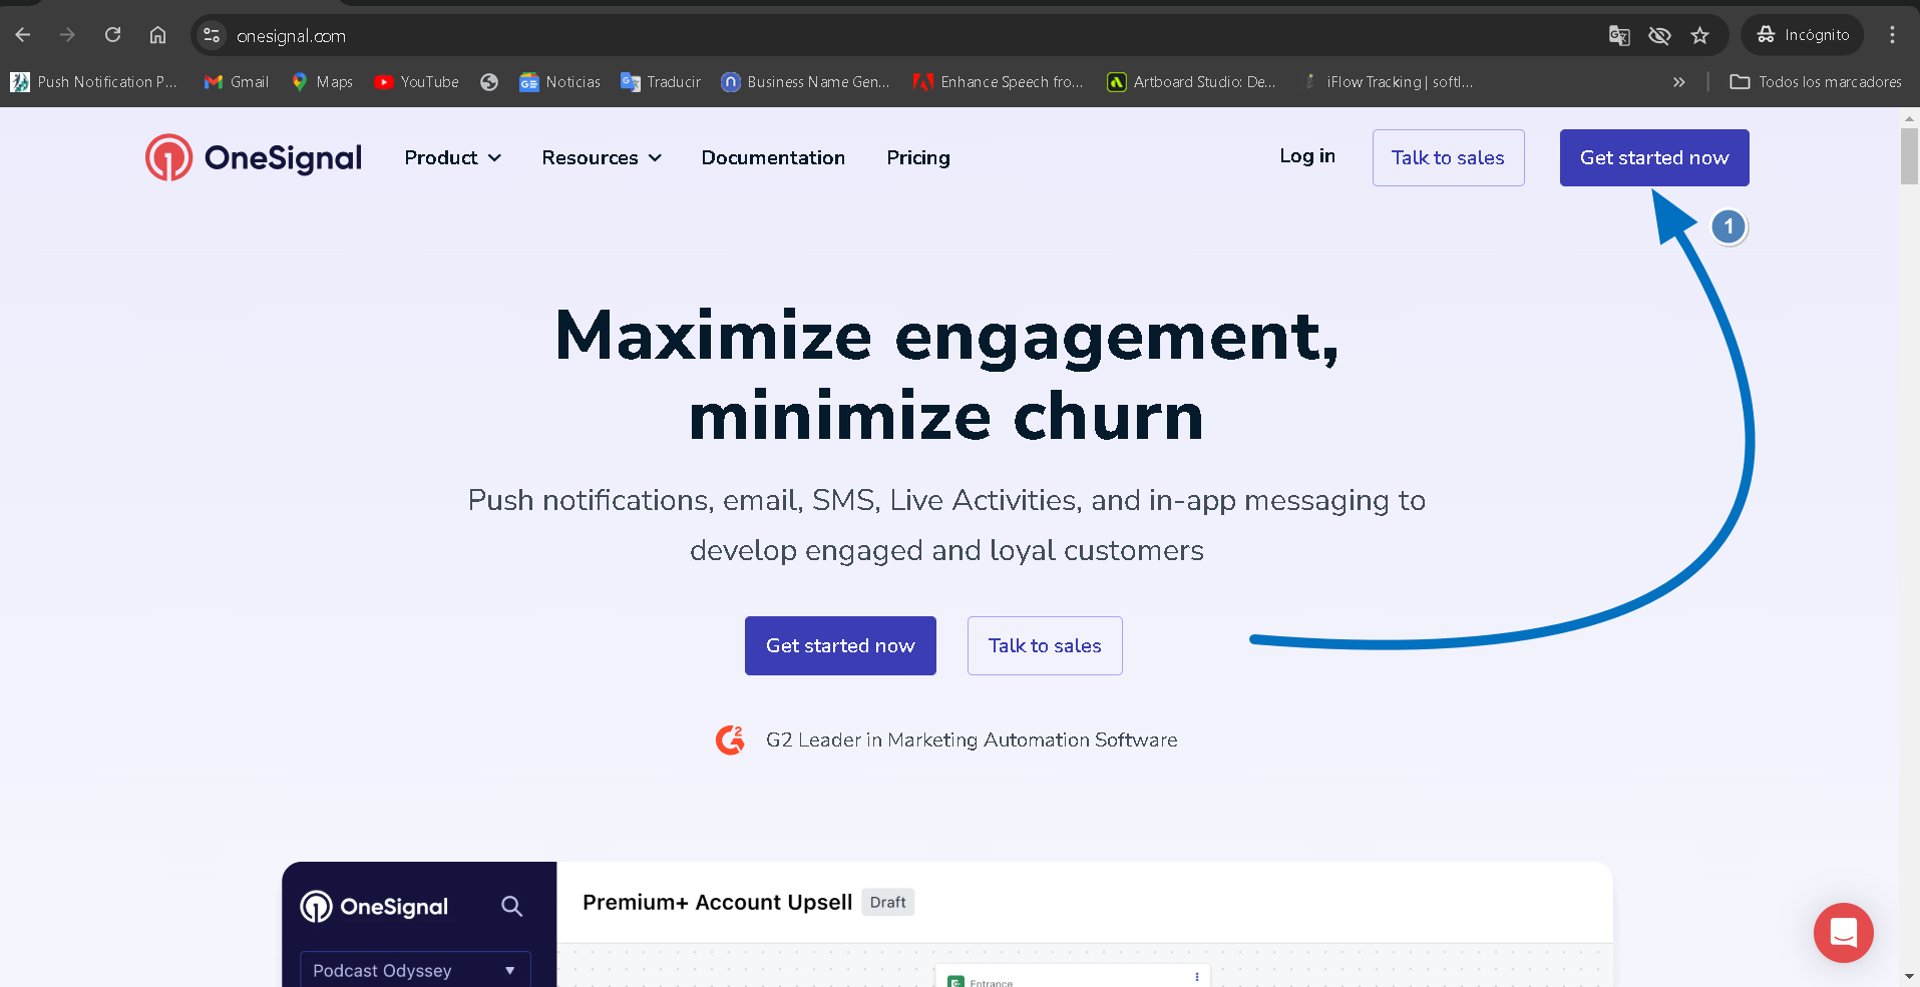Expand the Resources menu
Viewport: 1920px width, 987px height.
(x=601, y=158)
